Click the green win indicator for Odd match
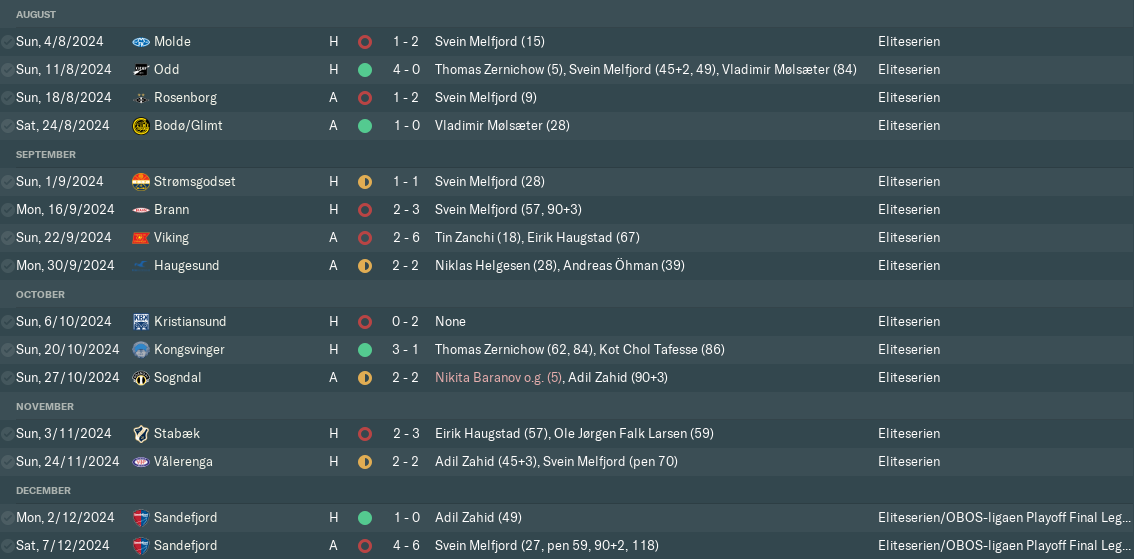 tap(365, 70)
